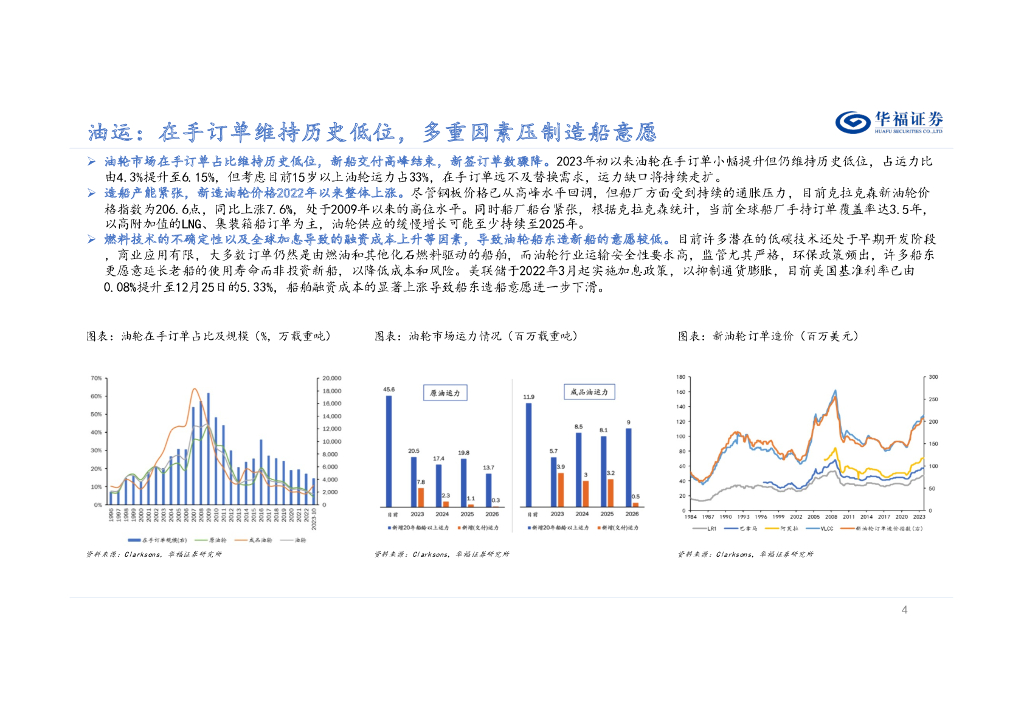The width and height of the screenshot is (1024, 724).
Task: Click the 原油轮 green legend entry
Action: coord(210,541)
